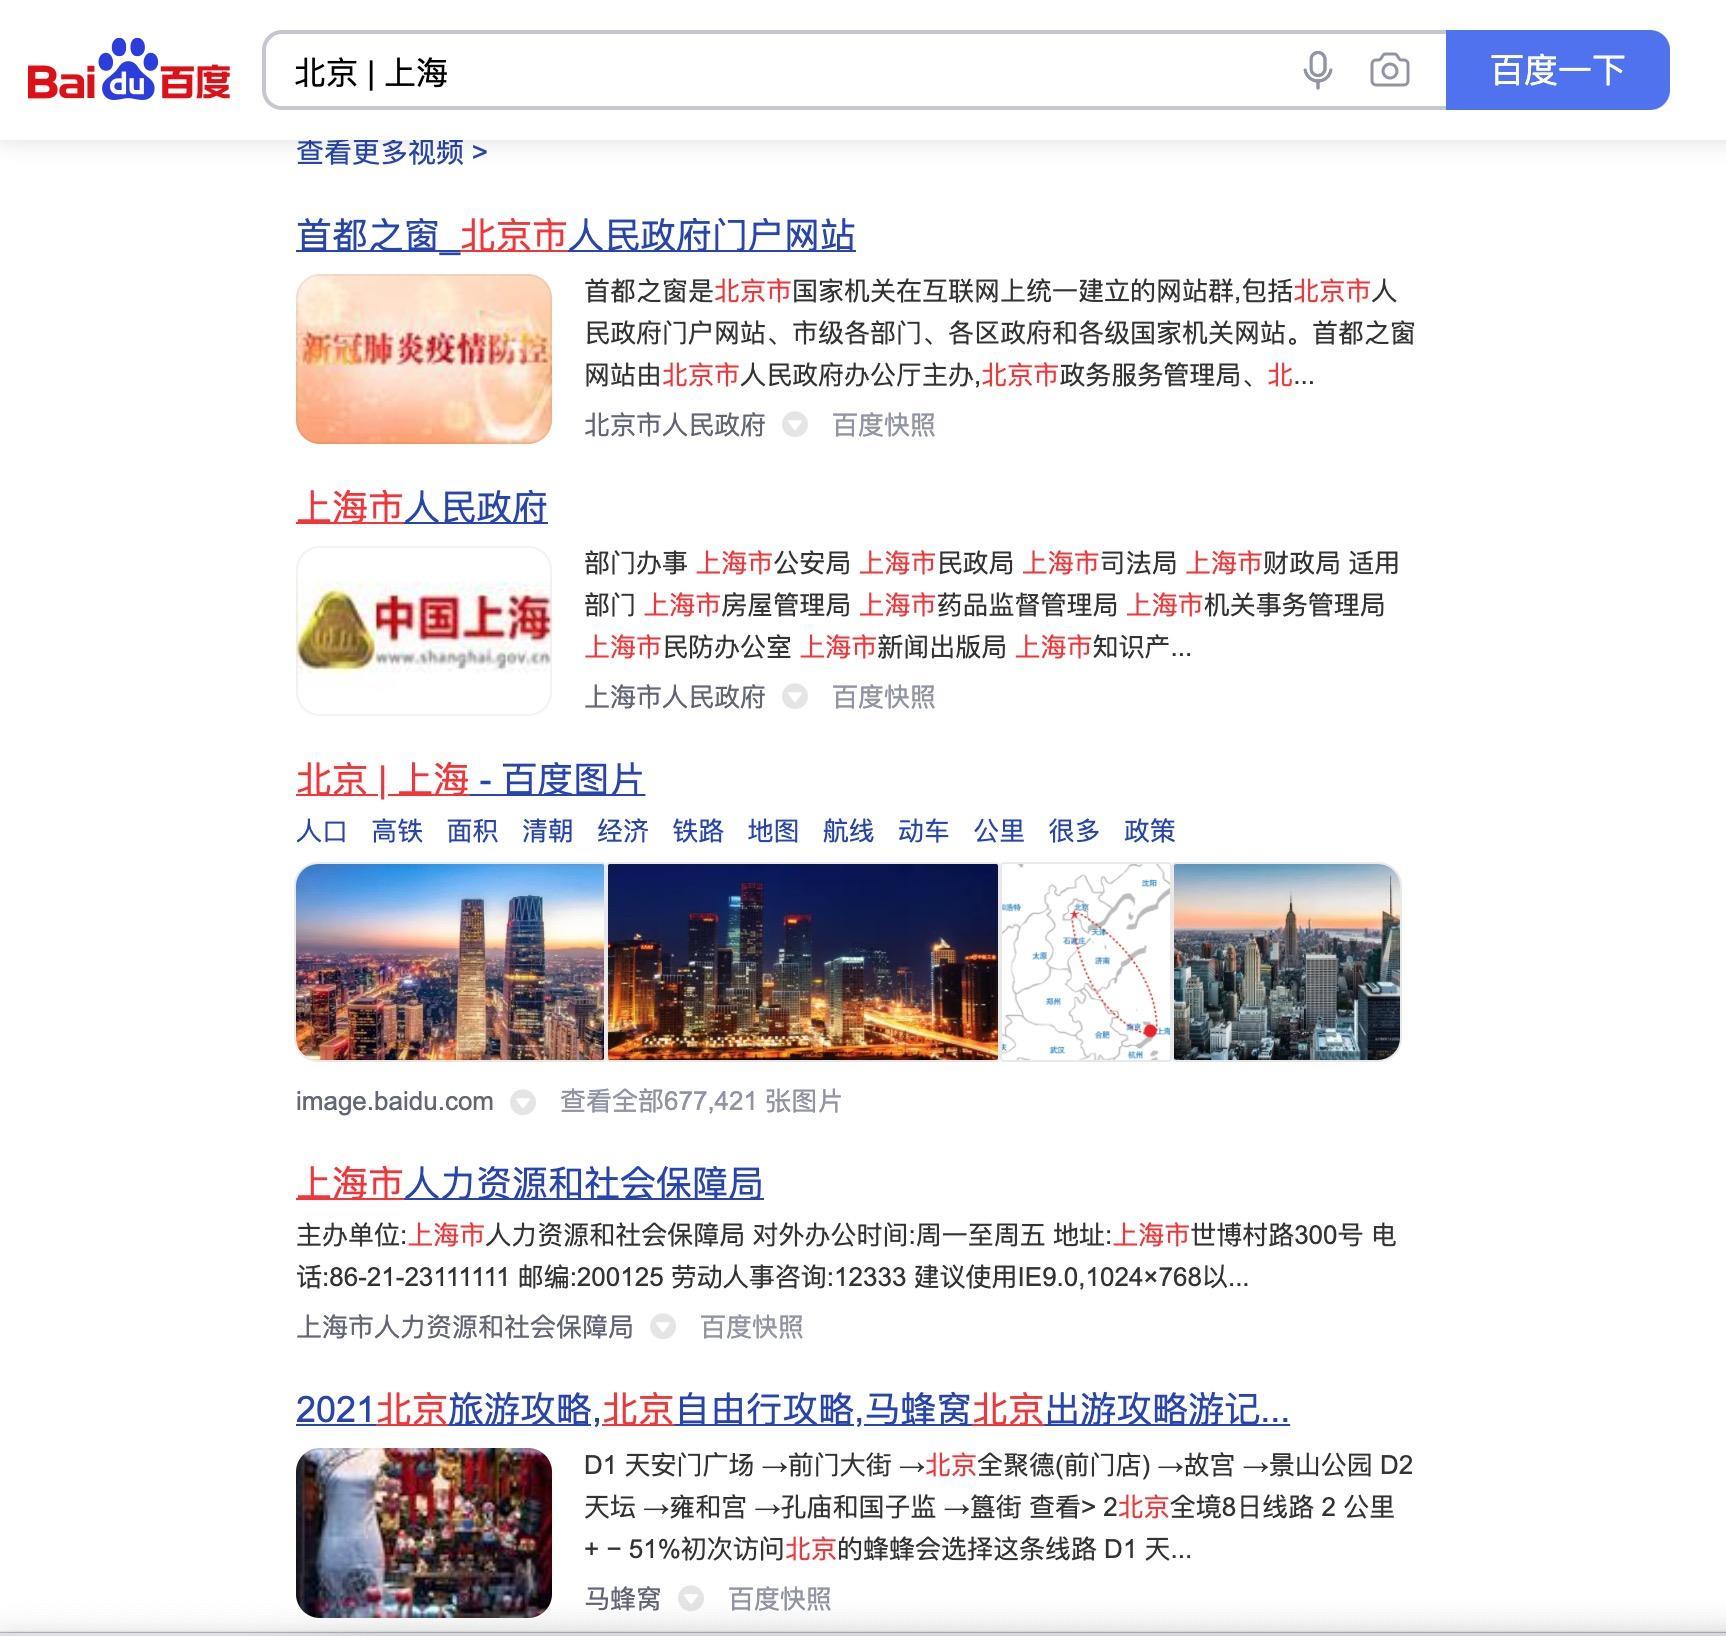Select the 航线 image tag
The width and height of the screenshot is (1726, 1636).
click(848, 831)
